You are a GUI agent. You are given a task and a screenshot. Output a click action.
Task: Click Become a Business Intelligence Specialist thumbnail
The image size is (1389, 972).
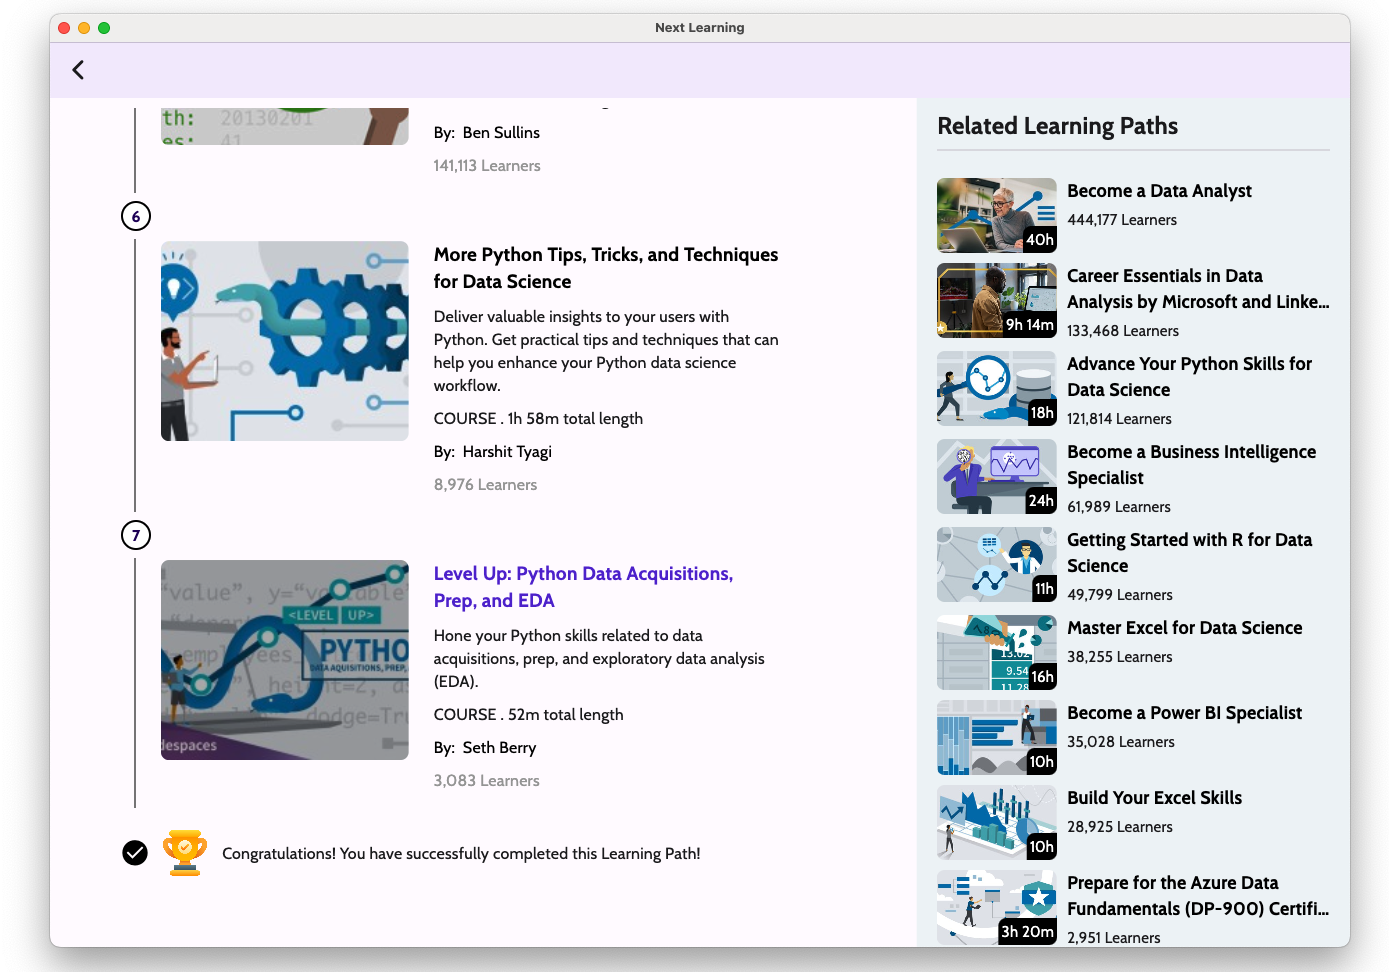point(996,477)
